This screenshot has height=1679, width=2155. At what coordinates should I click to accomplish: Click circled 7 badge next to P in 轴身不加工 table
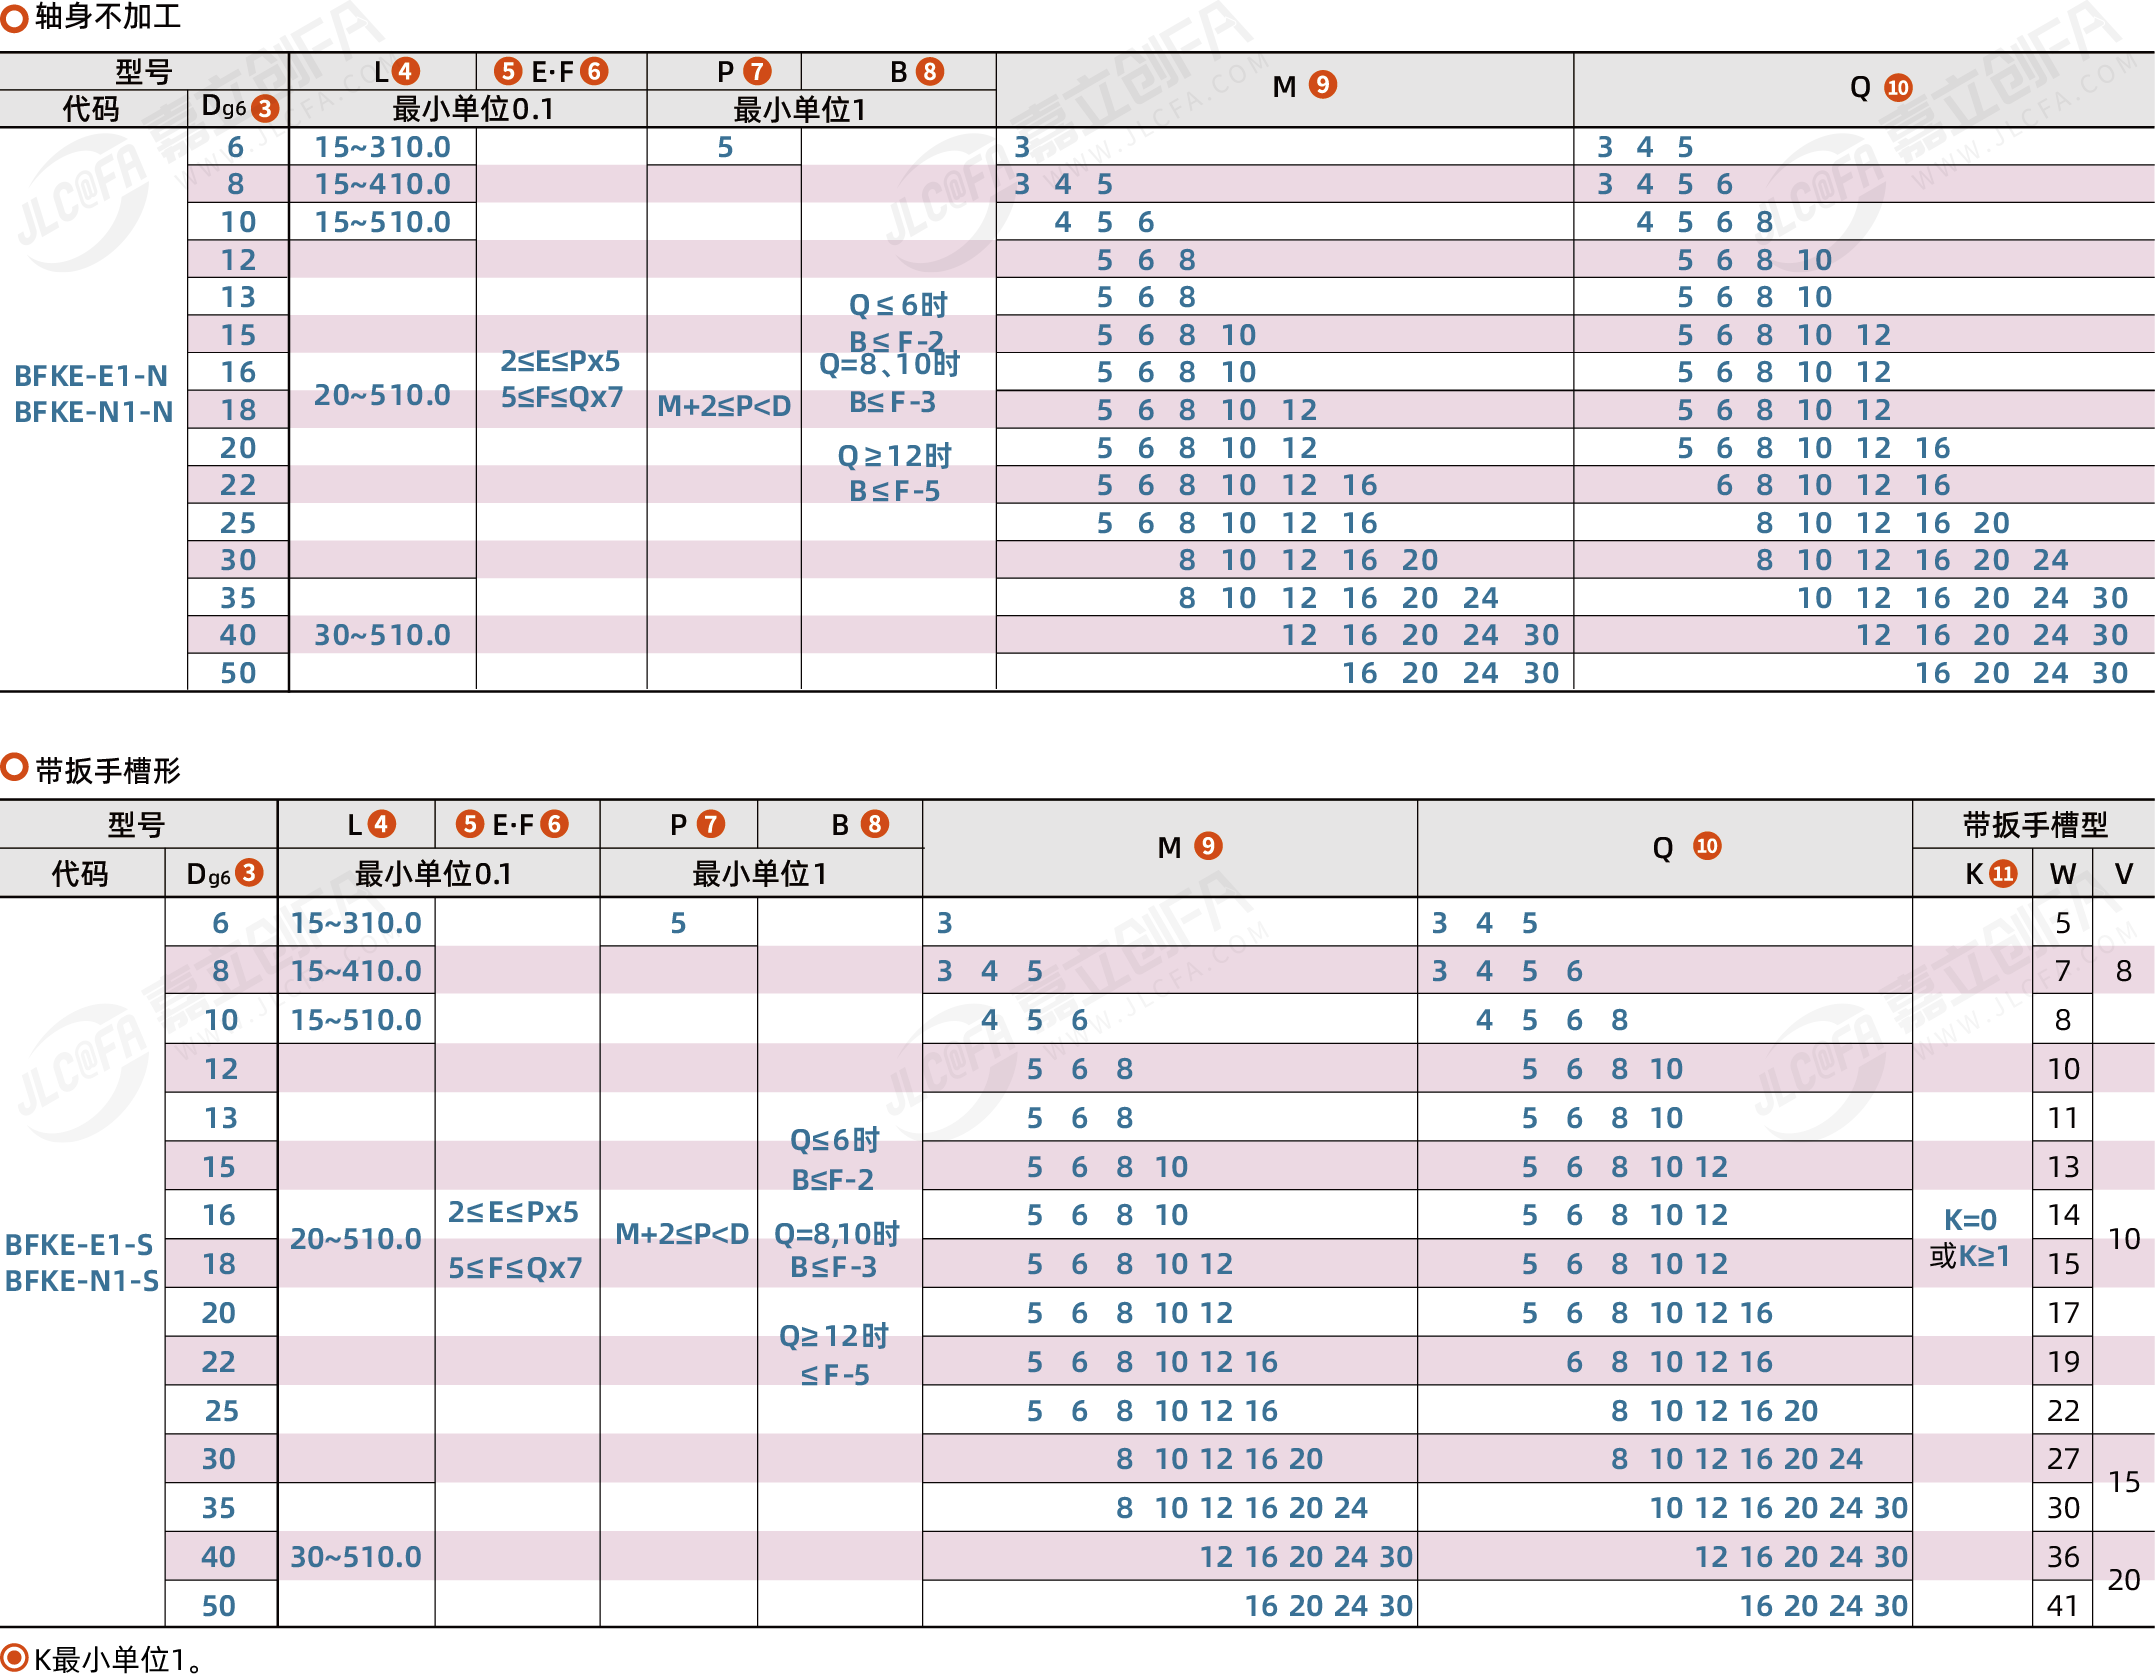[757, 71]
